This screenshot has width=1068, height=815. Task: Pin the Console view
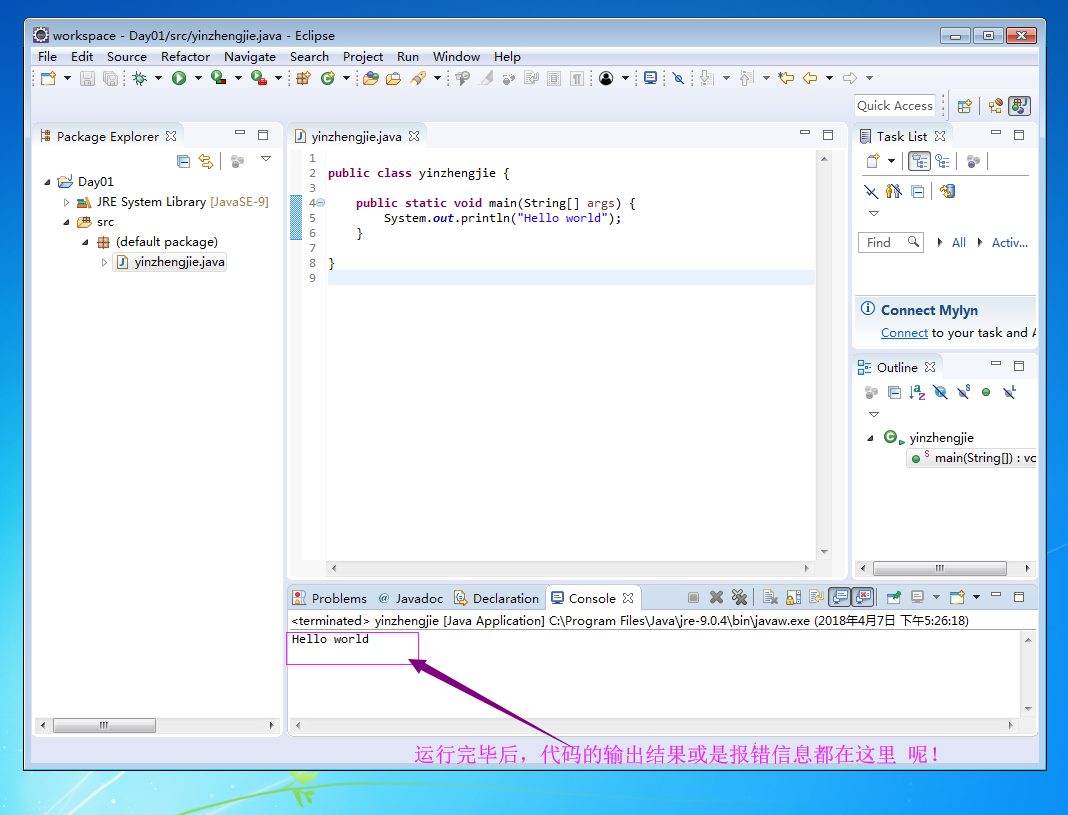pos(893,598)
